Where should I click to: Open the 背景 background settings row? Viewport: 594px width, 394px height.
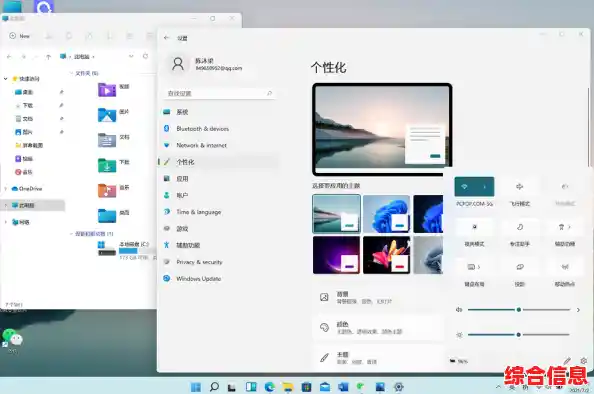377,298
